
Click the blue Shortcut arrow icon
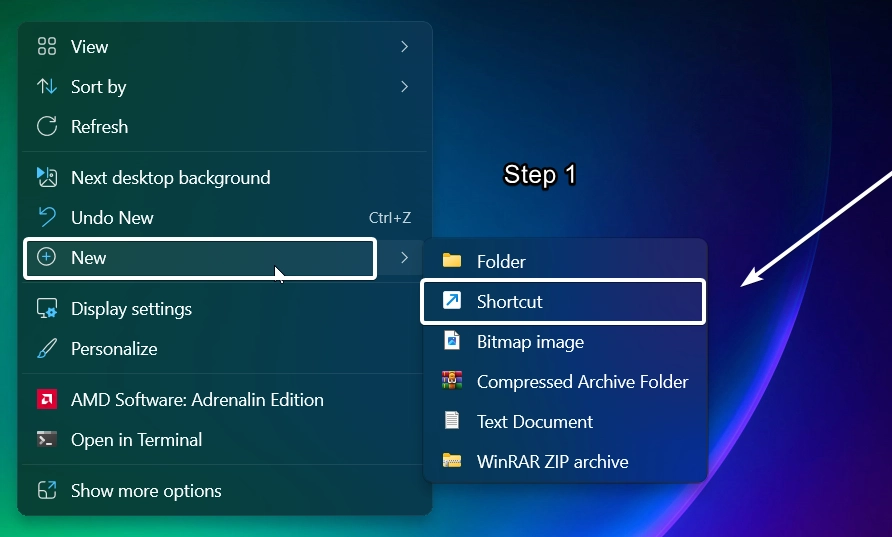point(452,300)
